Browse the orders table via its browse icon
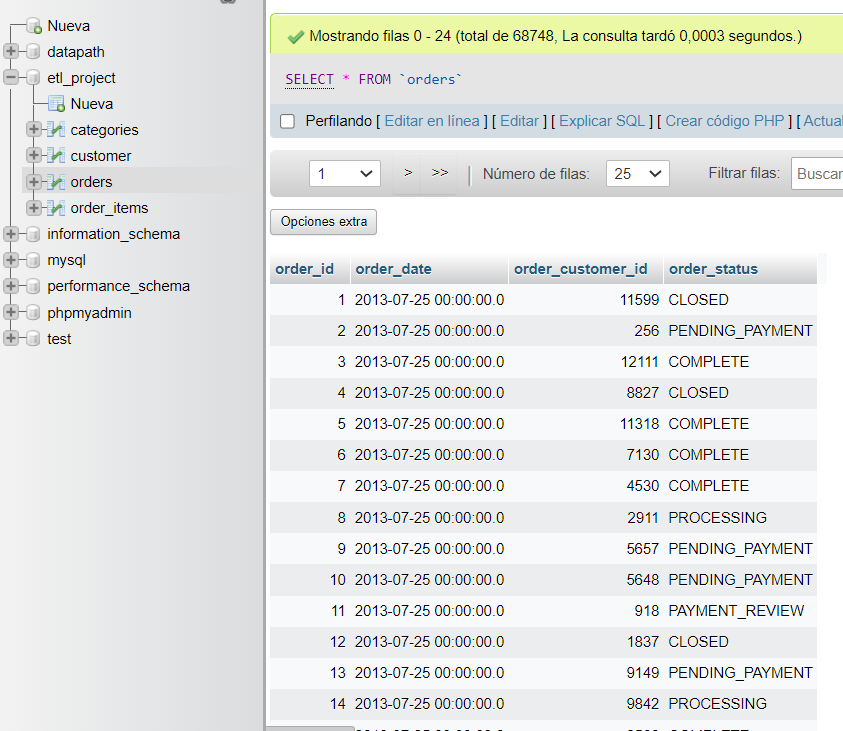843x731 pixels. pyautogui.click(x=56, y=181)
